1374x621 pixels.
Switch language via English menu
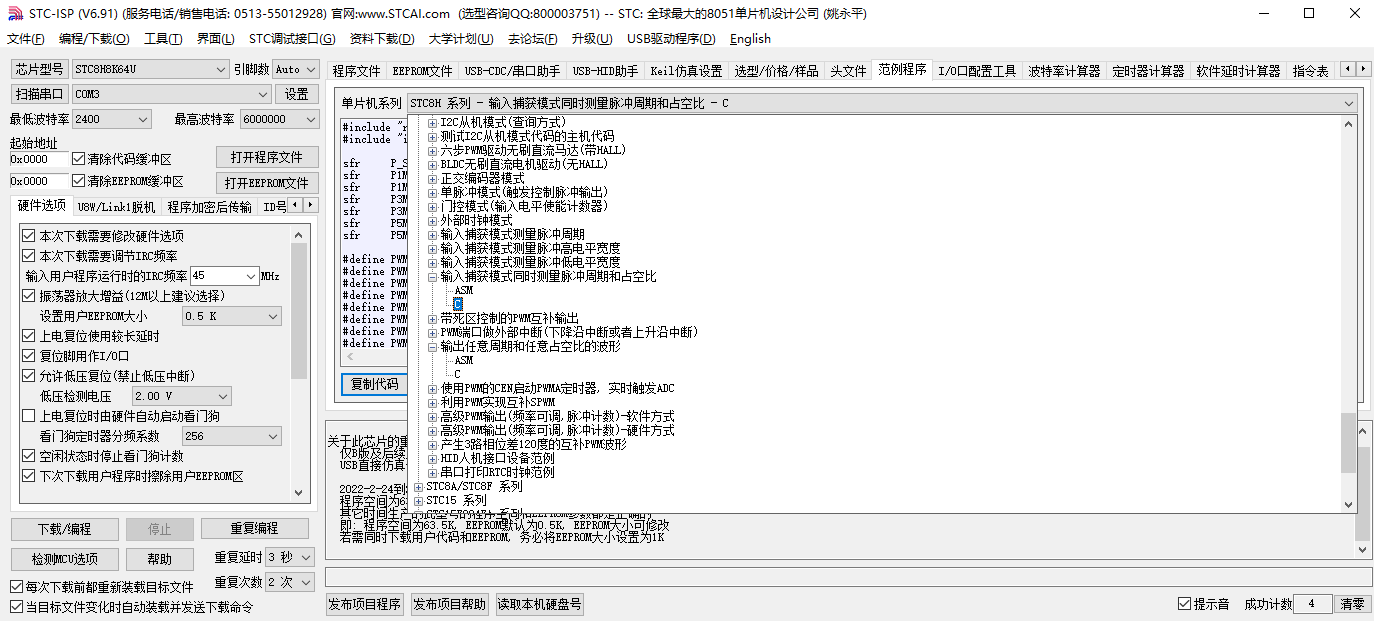pyautogui.click(x=750, y=38)
